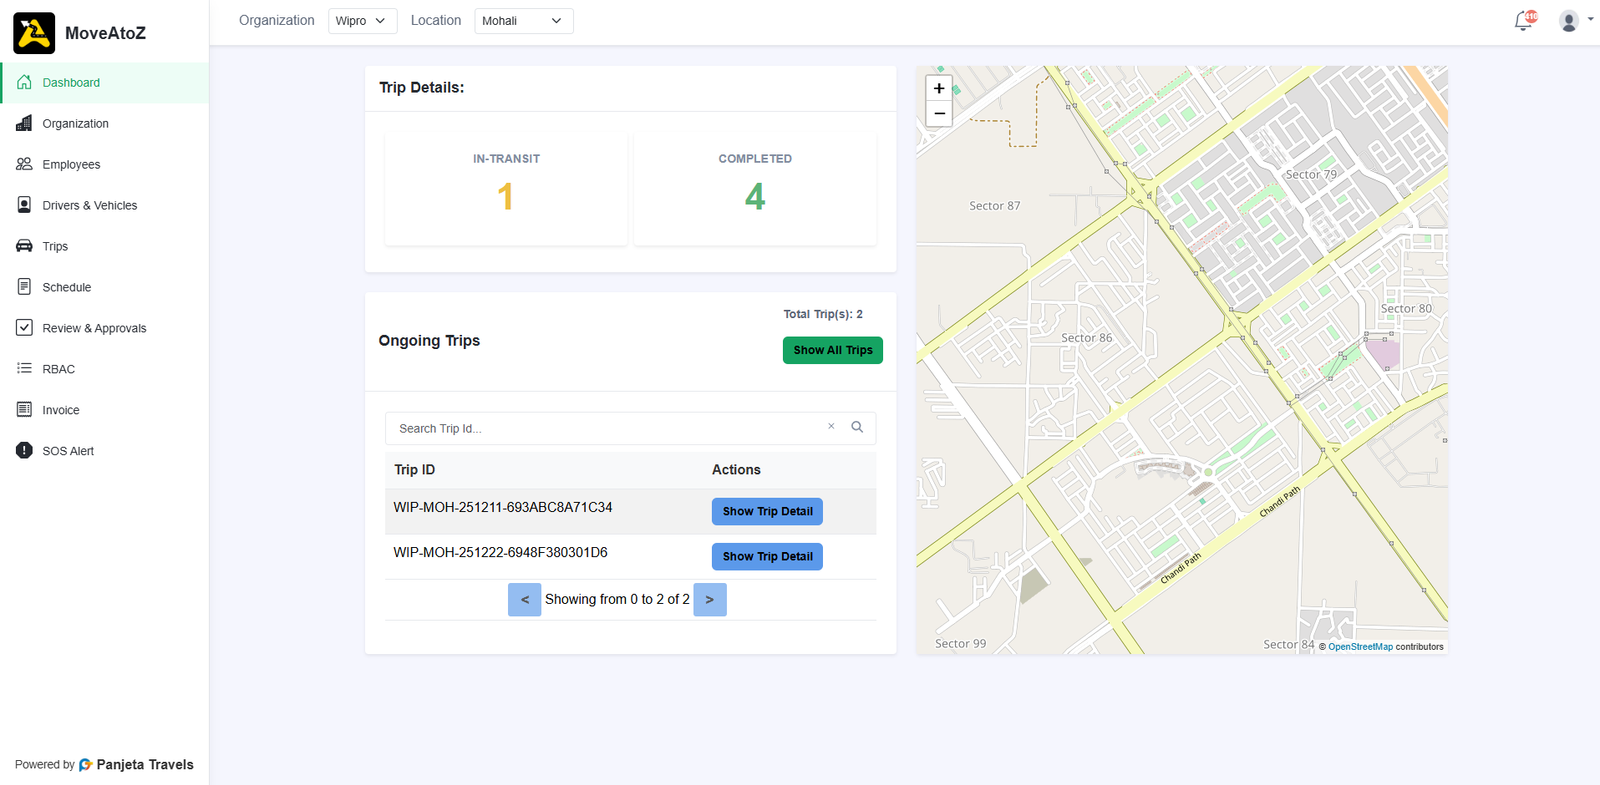This screenshot has height=785, width=1600.
Task: Zoom in on the map
Action: (x=939, y=88)
